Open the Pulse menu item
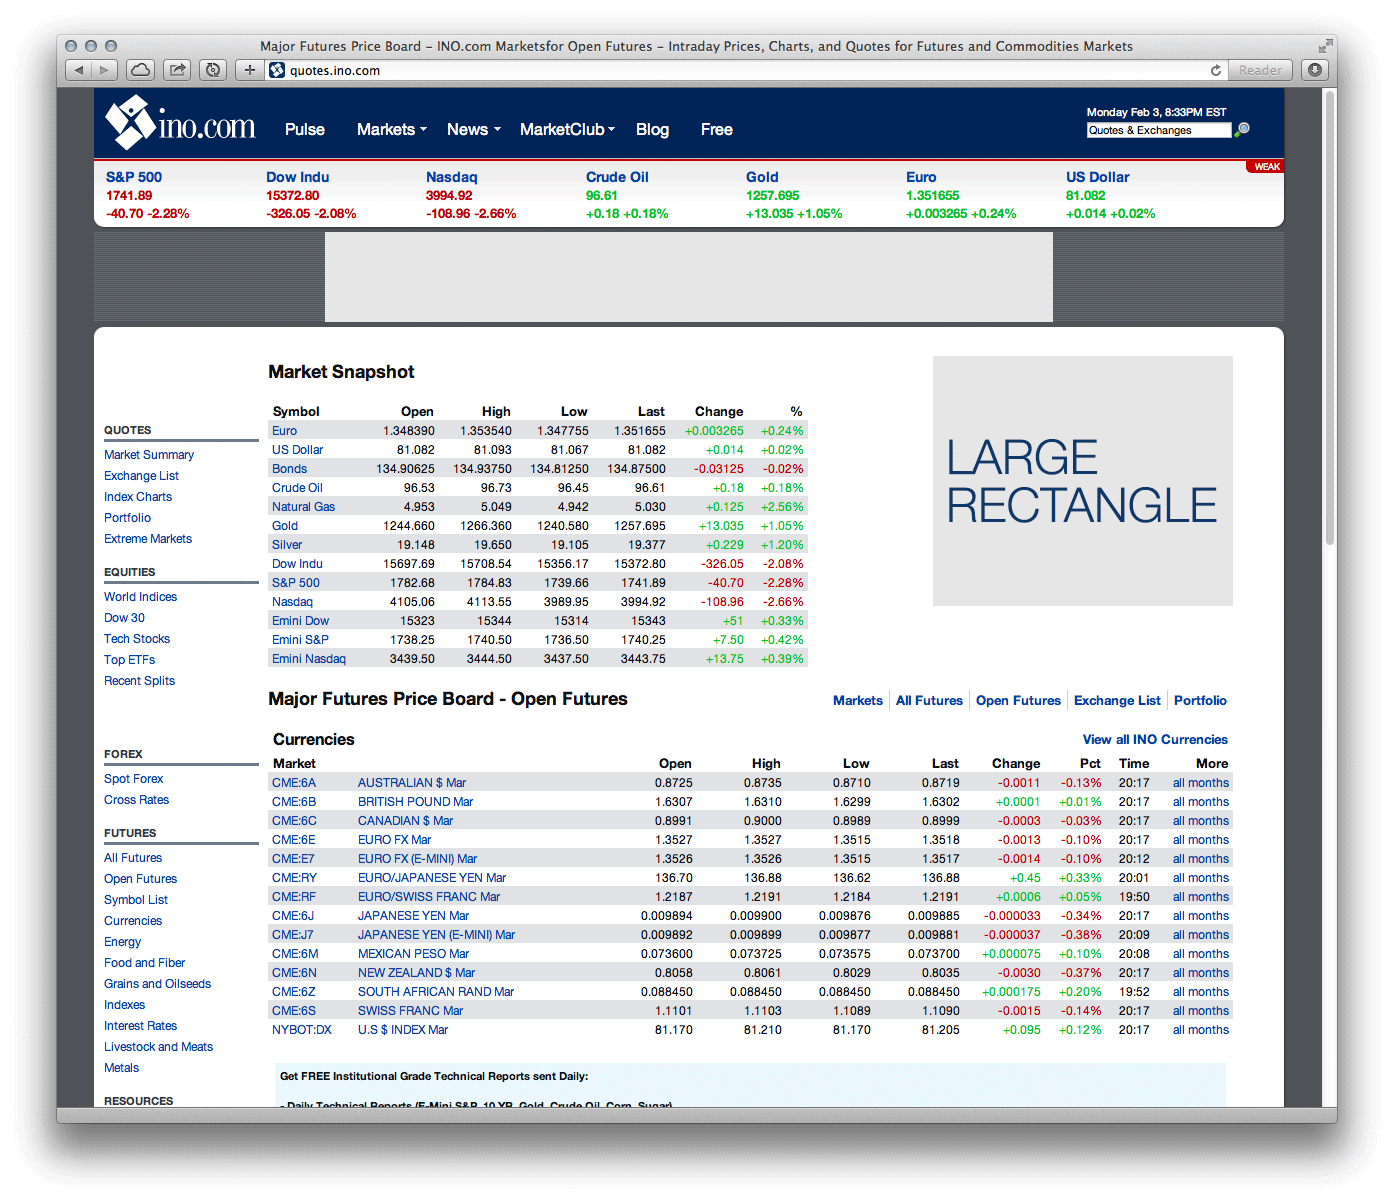Viewport: 1394px width, 1202px height. [304, 129]
